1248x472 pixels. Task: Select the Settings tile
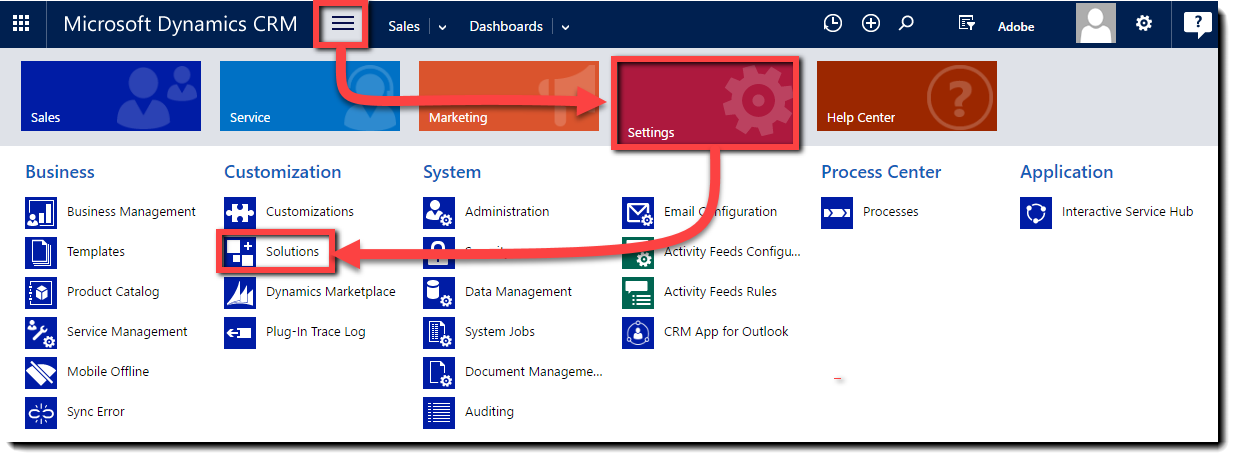(x=704, y=104)
